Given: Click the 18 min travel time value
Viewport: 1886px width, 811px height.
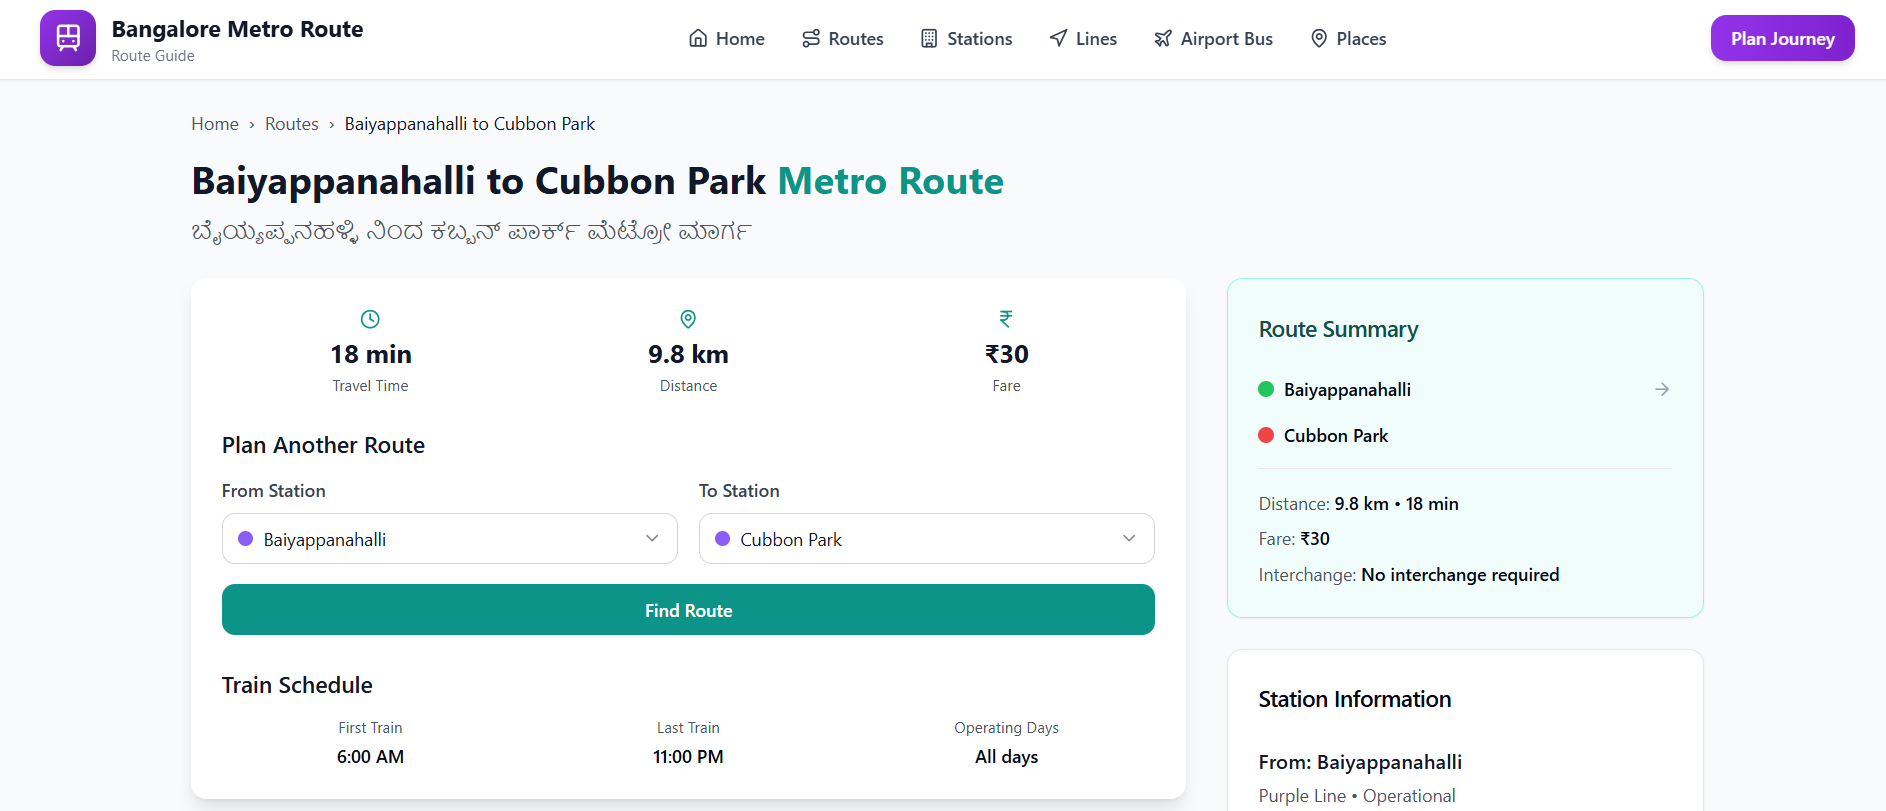Looking at the screenshot, I should tap(371, 354).
